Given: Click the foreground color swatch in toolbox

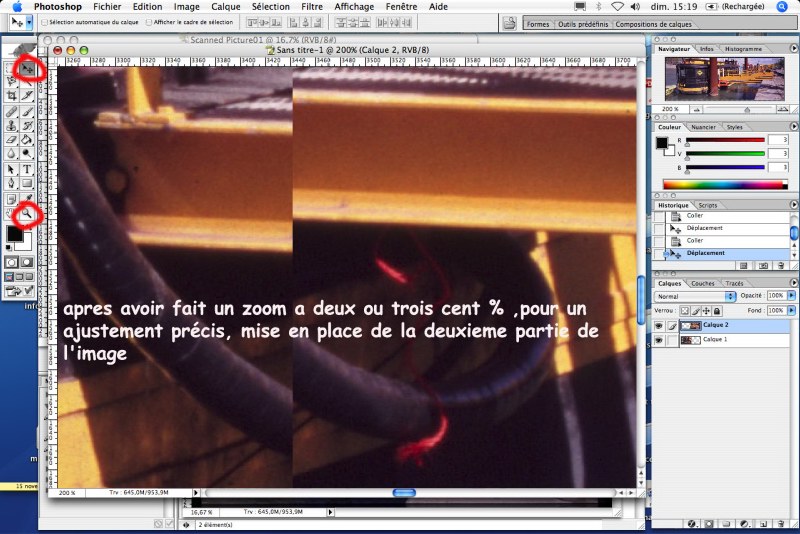Looking at the screenshot, I should pos(14,234).
